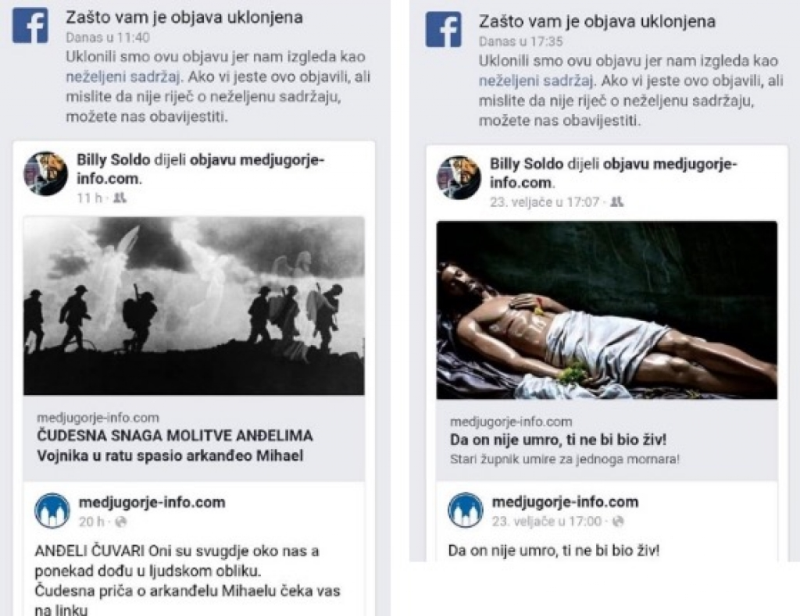Open the reclining Christ statue article image
Image resolution: width=800 pixels, height=616 pixels.
coord(607,310)
